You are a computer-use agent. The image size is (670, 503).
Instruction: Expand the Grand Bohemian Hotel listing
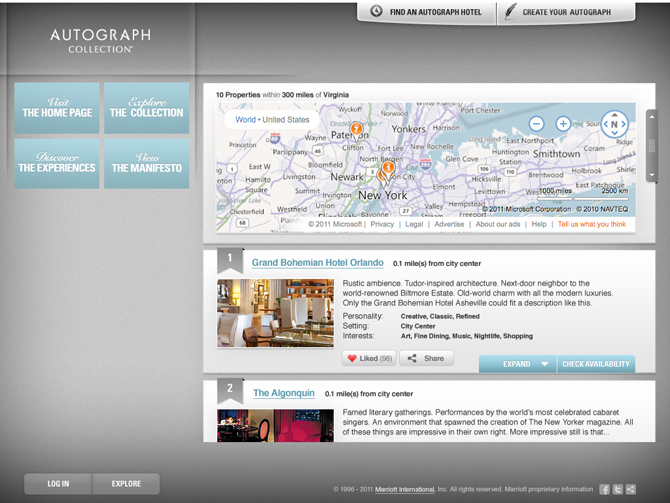[x=517, y=364]
